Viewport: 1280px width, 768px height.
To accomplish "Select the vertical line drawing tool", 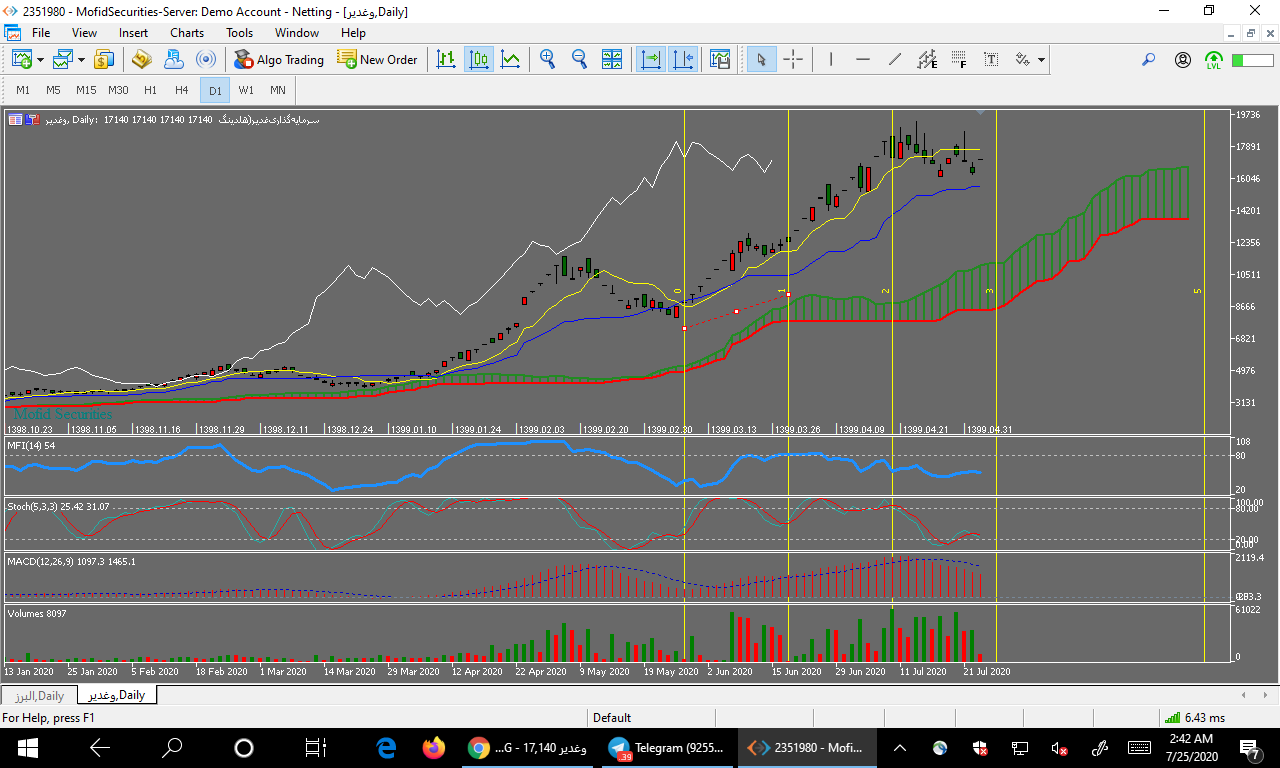I will (831, 60).
